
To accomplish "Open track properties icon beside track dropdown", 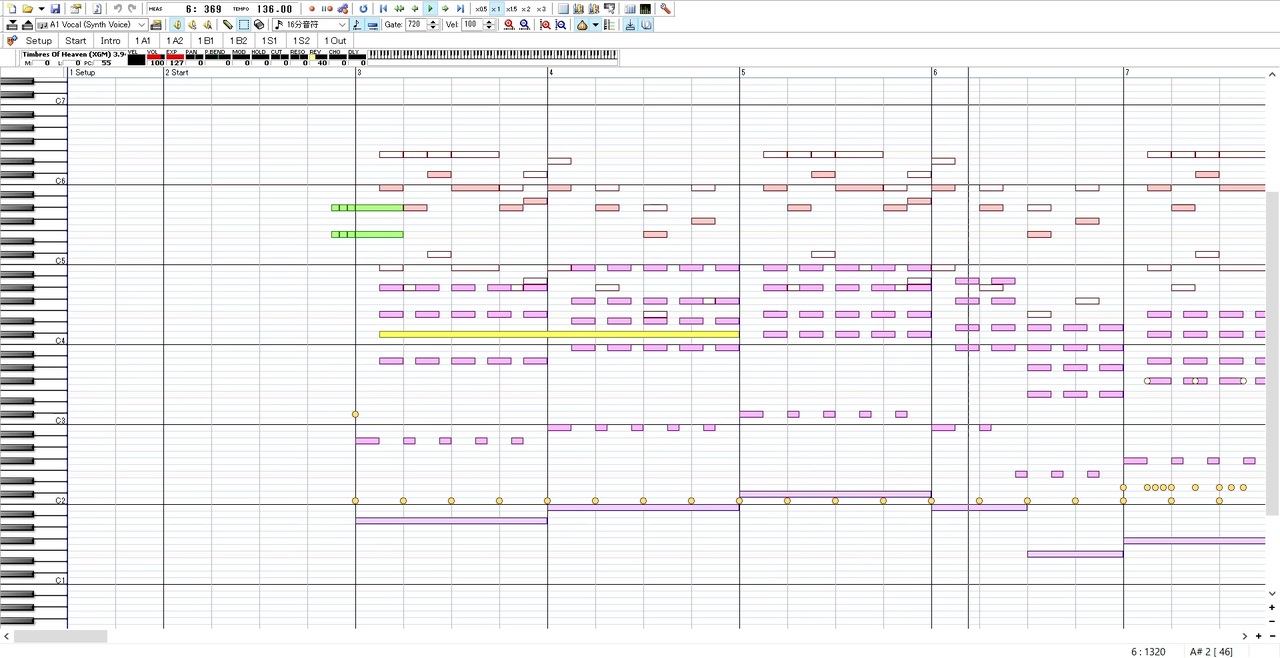I will click(x=156, y=25).
